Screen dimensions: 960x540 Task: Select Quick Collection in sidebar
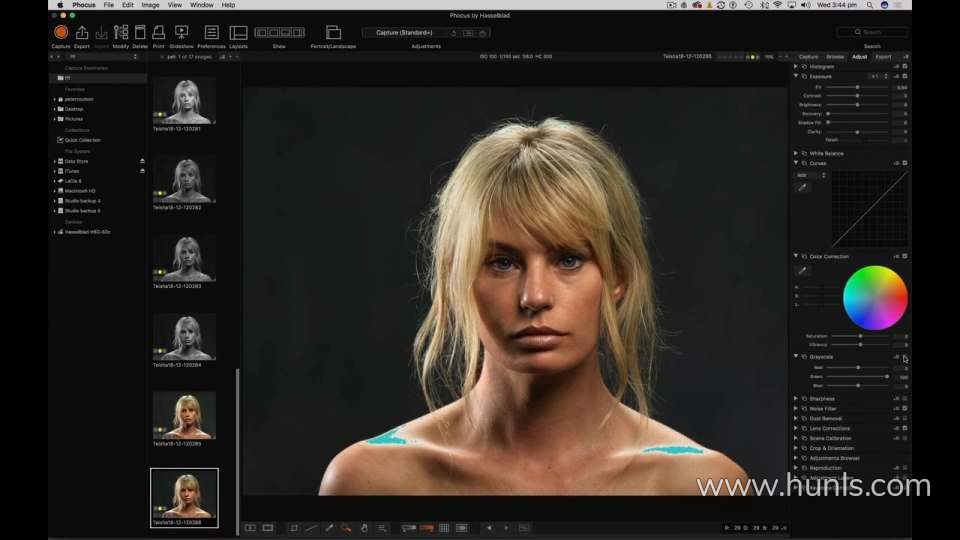[83, 140]
